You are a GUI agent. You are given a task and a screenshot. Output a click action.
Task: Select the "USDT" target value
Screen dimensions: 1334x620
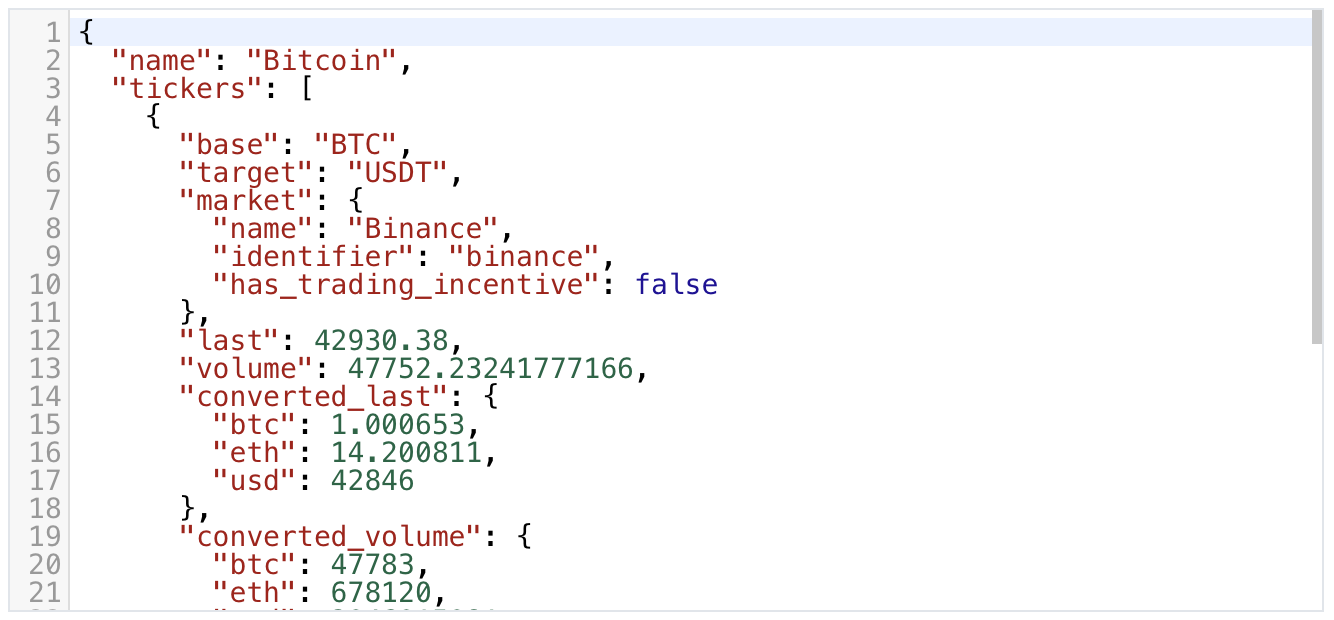click(x=398, y=173)
